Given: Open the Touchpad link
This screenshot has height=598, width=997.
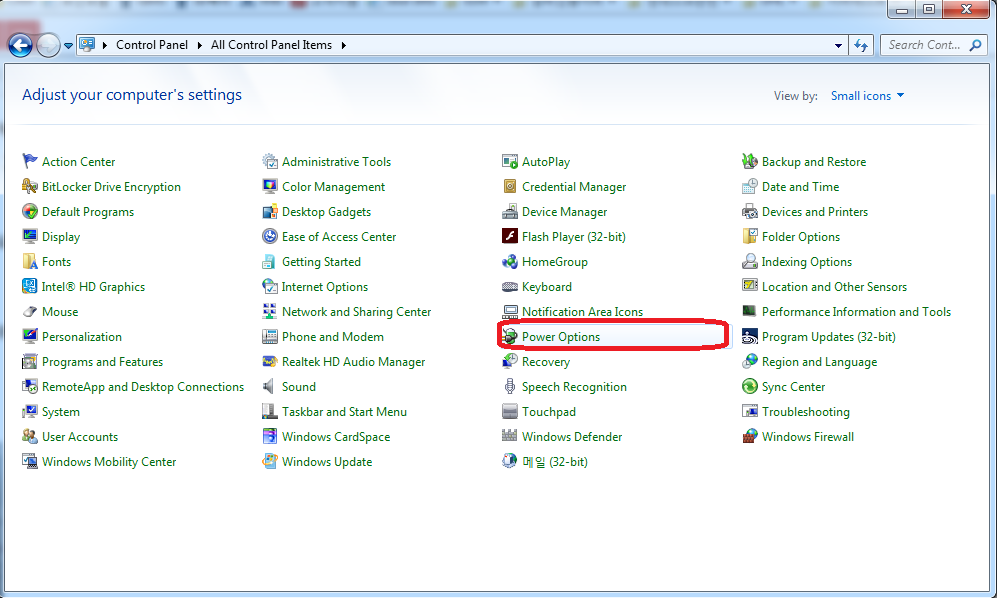Looking at the screenshot, I should click(x=549, y=412).
